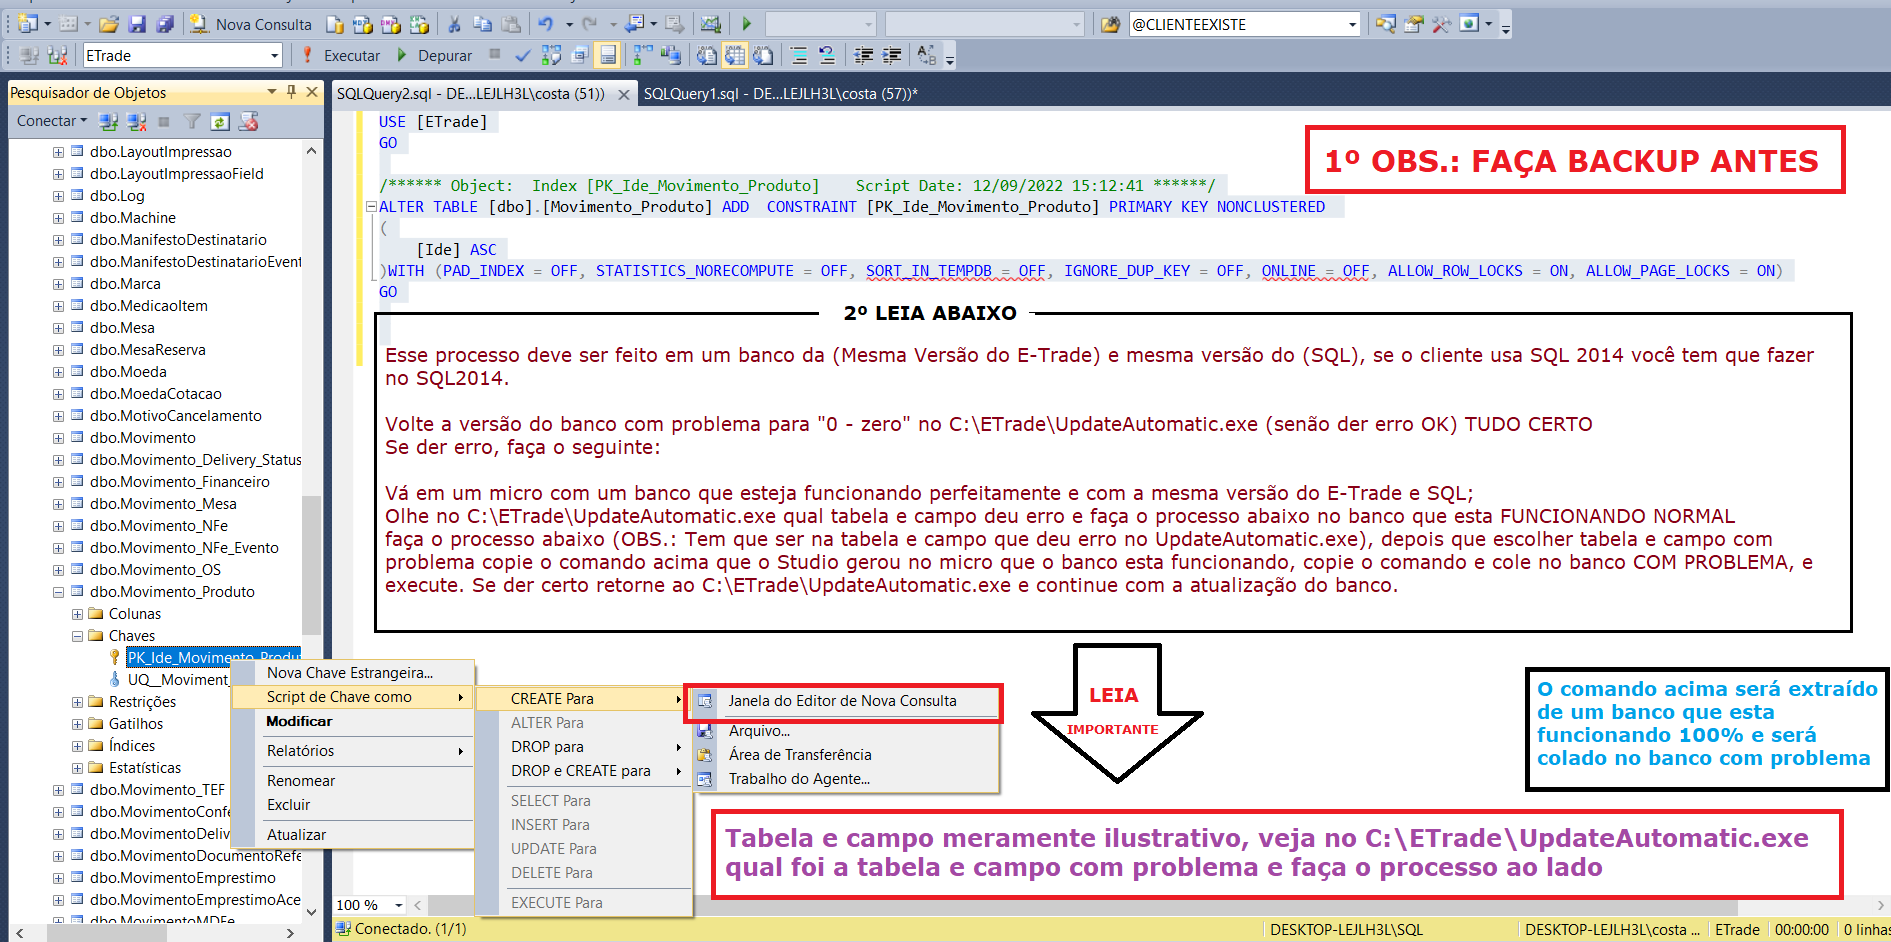Click Janela do Editor de Nova Consulta
Image resolution: width=1891 pixels, height=942 pixels.
click(843, 701)
